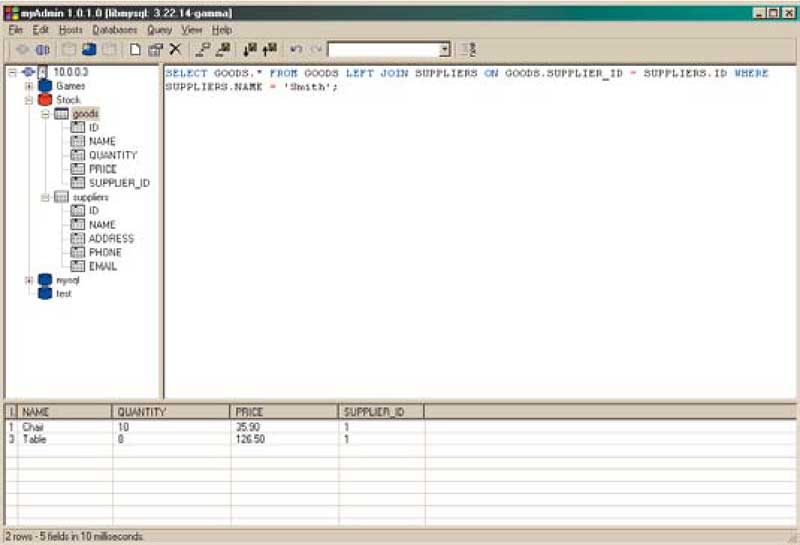Select the Chair row in results grid
Screen dimensions: 800x545
tap(35, 427)
